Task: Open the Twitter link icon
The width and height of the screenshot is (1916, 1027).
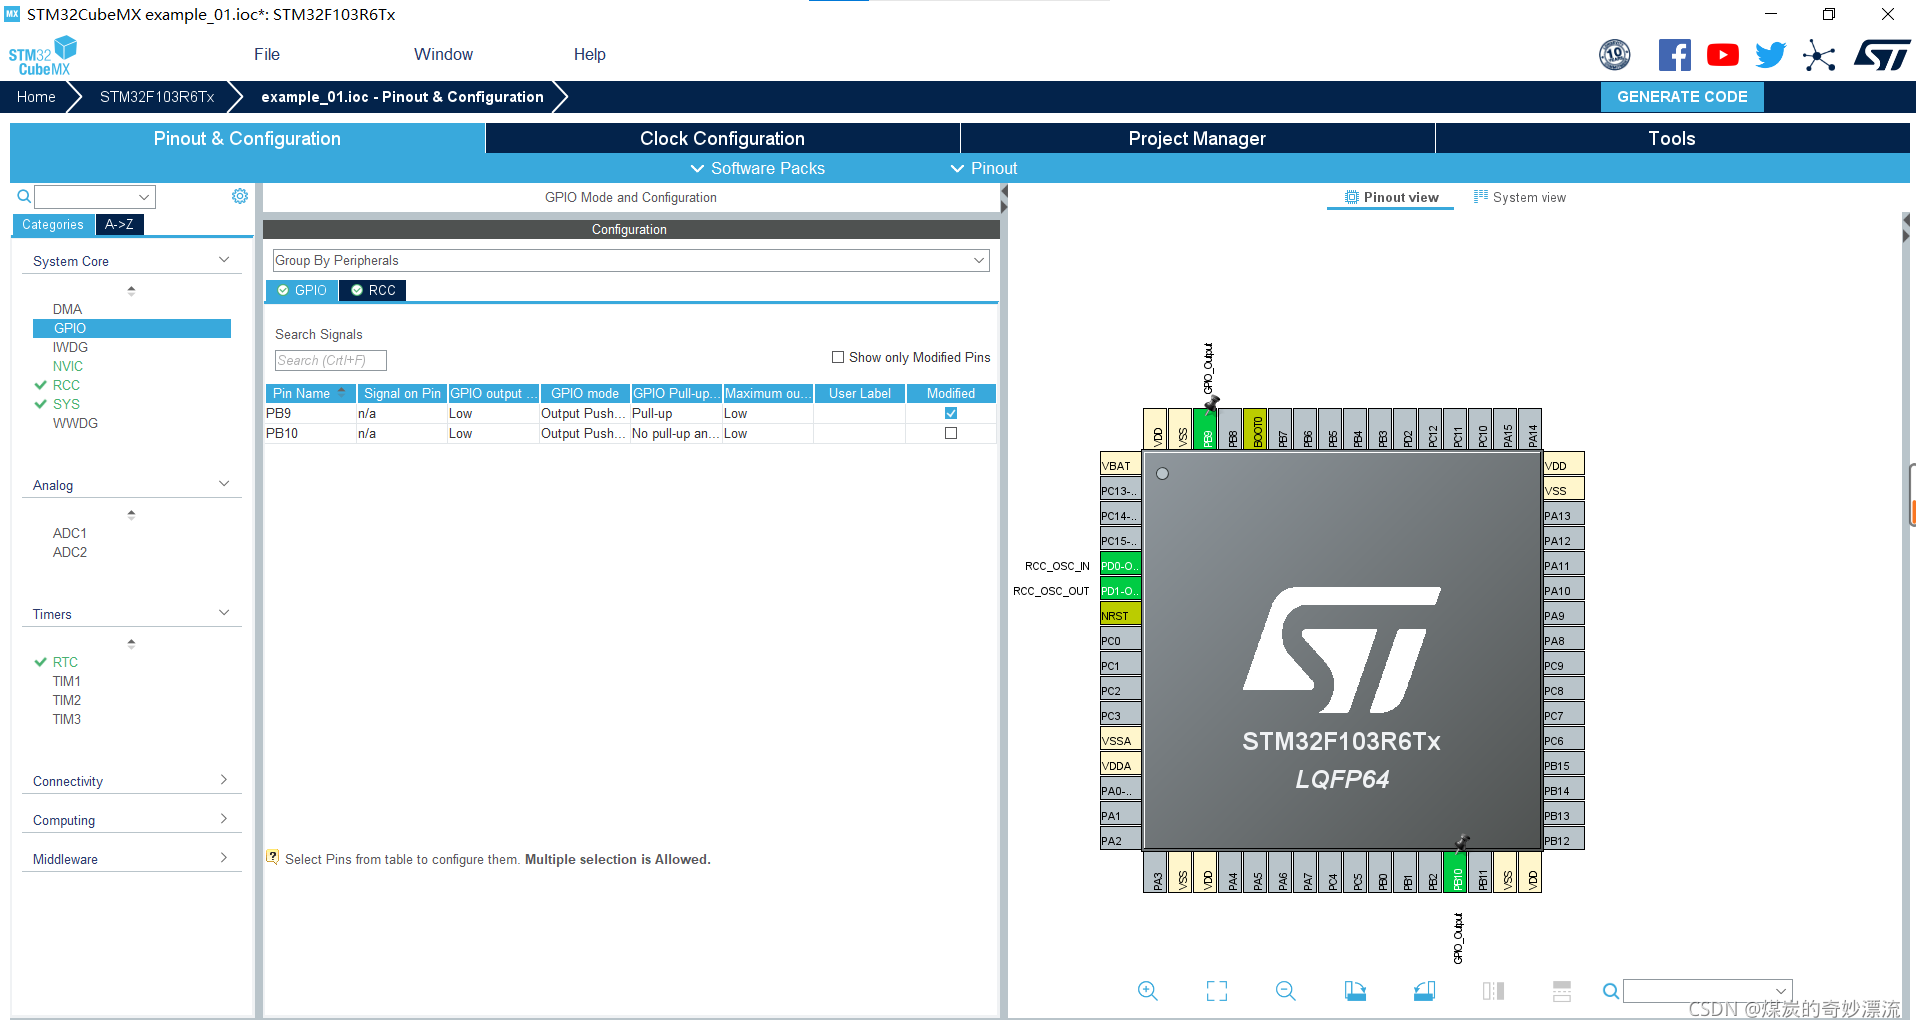Action: (1770, 55)
